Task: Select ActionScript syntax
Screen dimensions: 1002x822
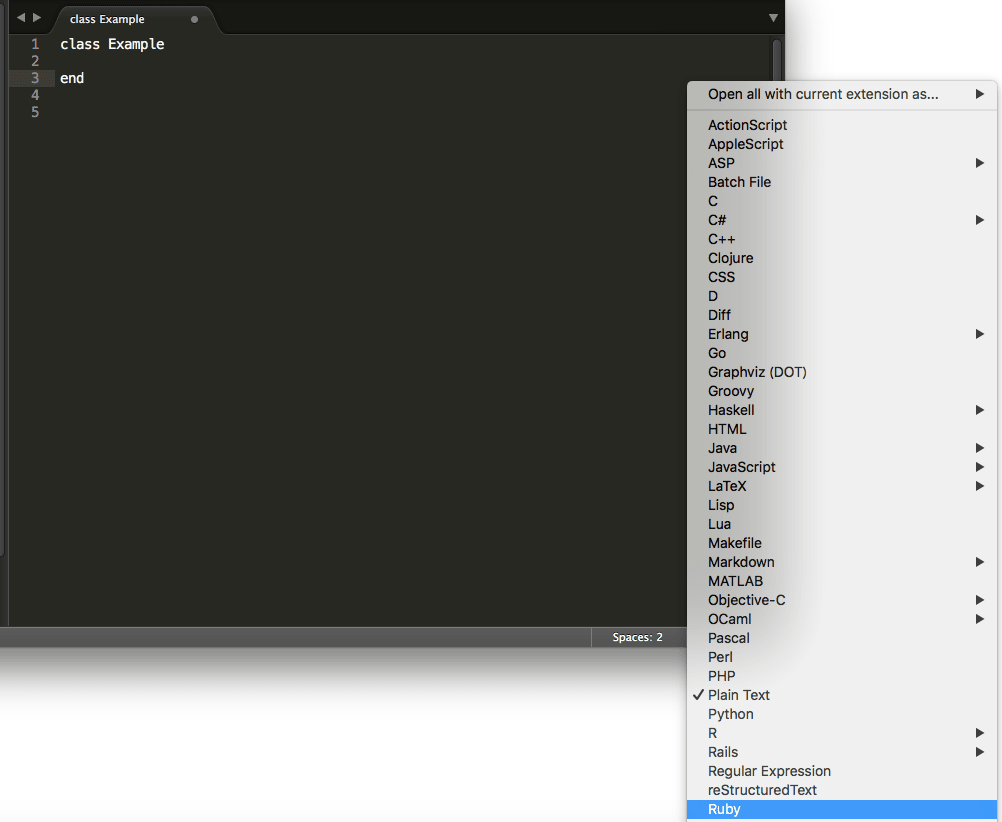Action: click(842, 125)
